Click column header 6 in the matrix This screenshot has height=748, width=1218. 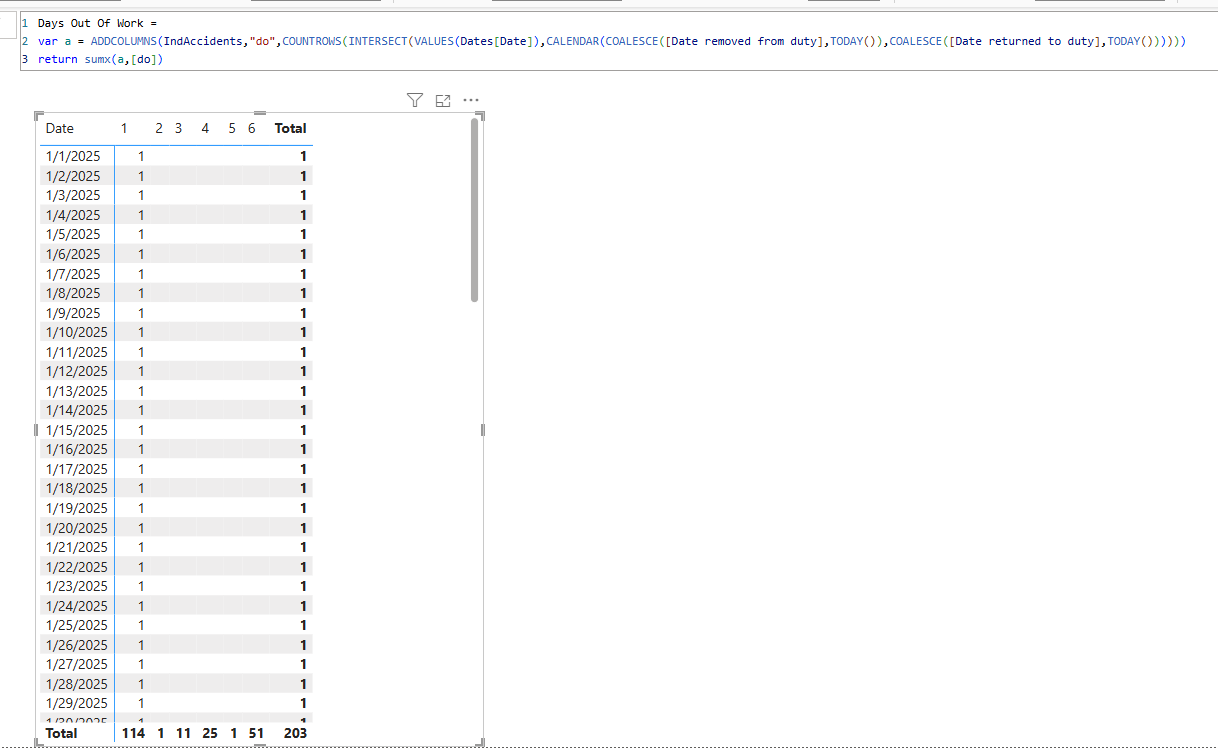(251, 128)
